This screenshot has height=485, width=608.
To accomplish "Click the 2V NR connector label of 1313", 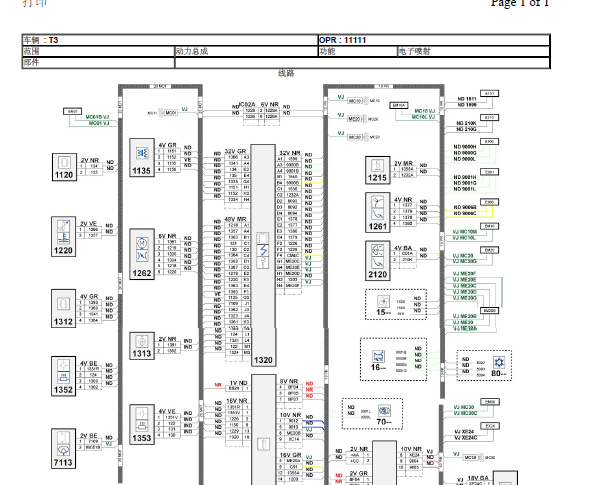I will pos(168,338).
